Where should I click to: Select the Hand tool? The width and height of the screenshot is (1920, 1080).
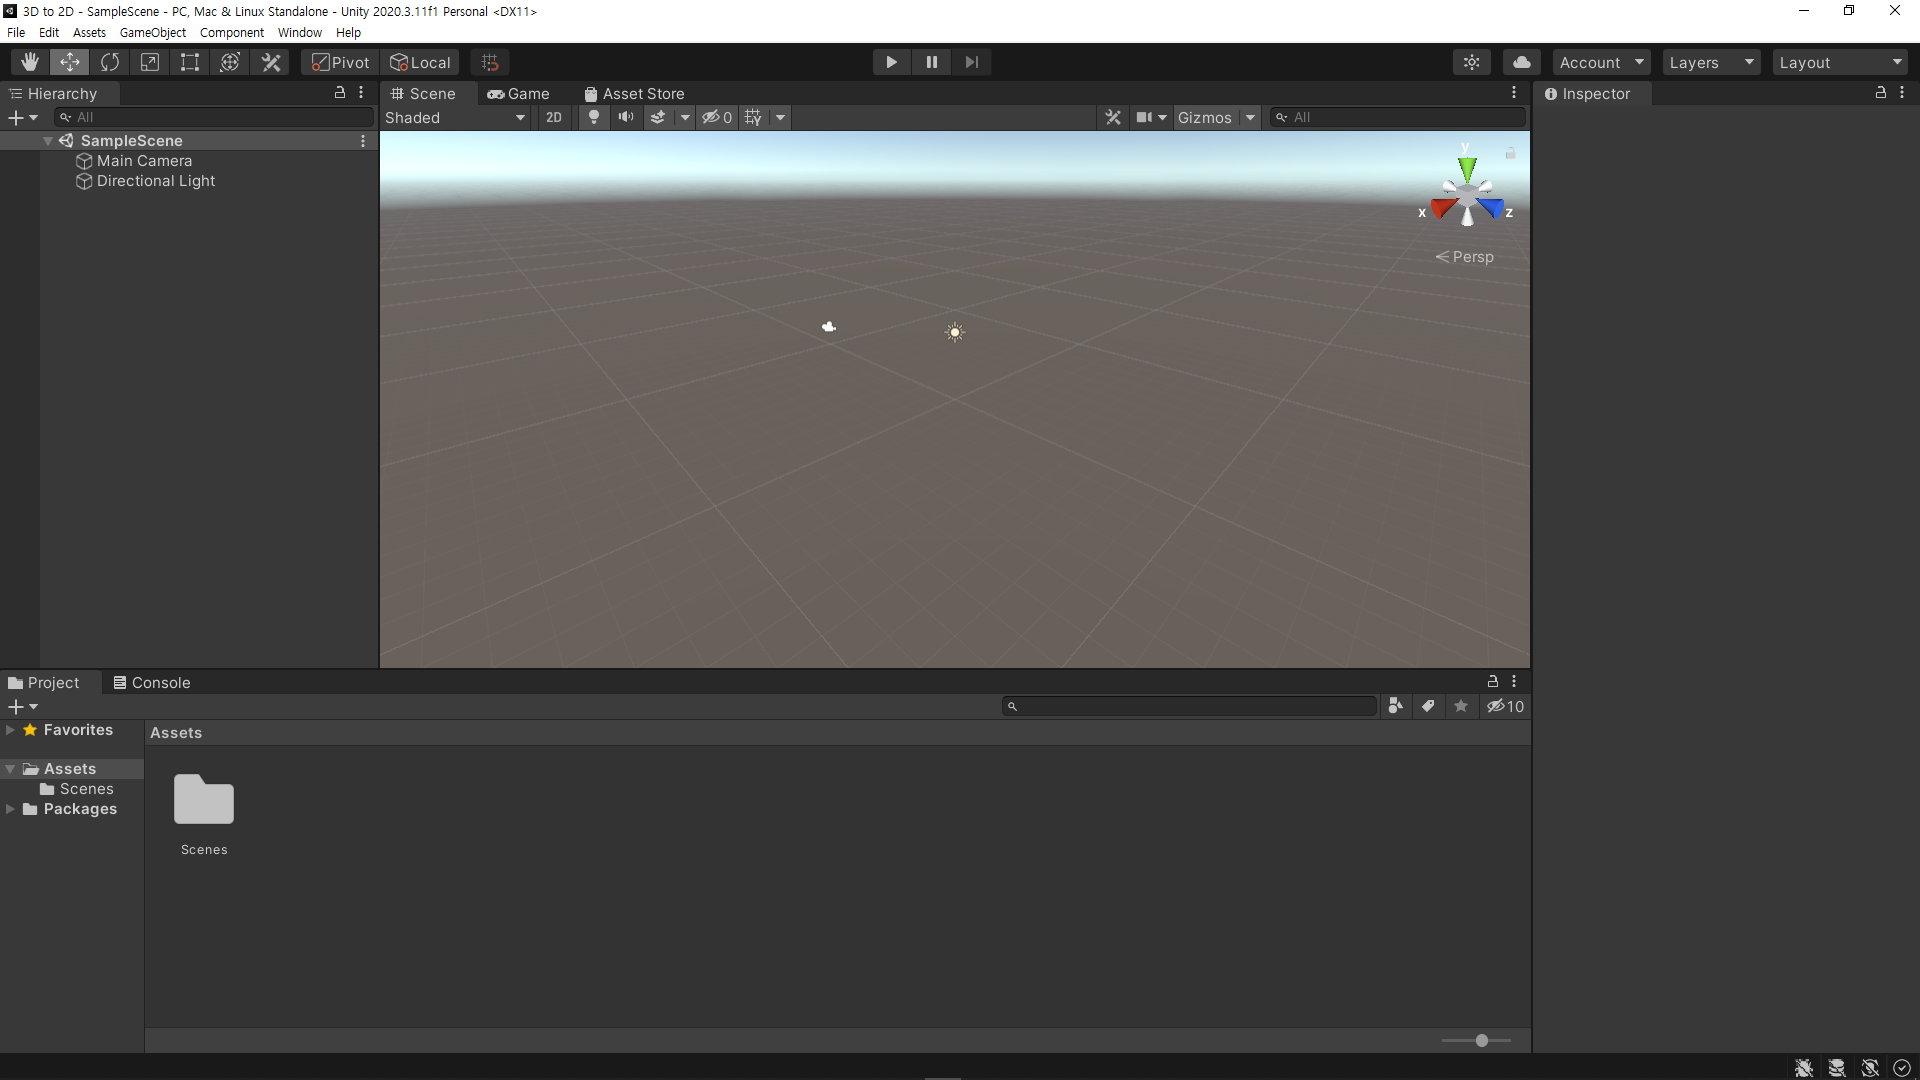[30, 62]
